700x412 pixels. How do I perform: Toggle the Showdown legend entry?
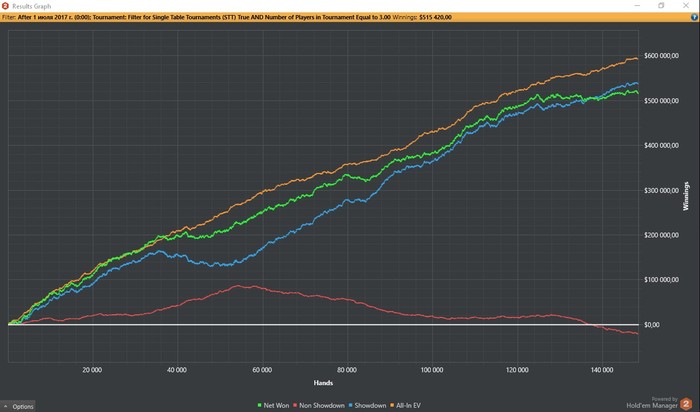[x=367, y=405]
